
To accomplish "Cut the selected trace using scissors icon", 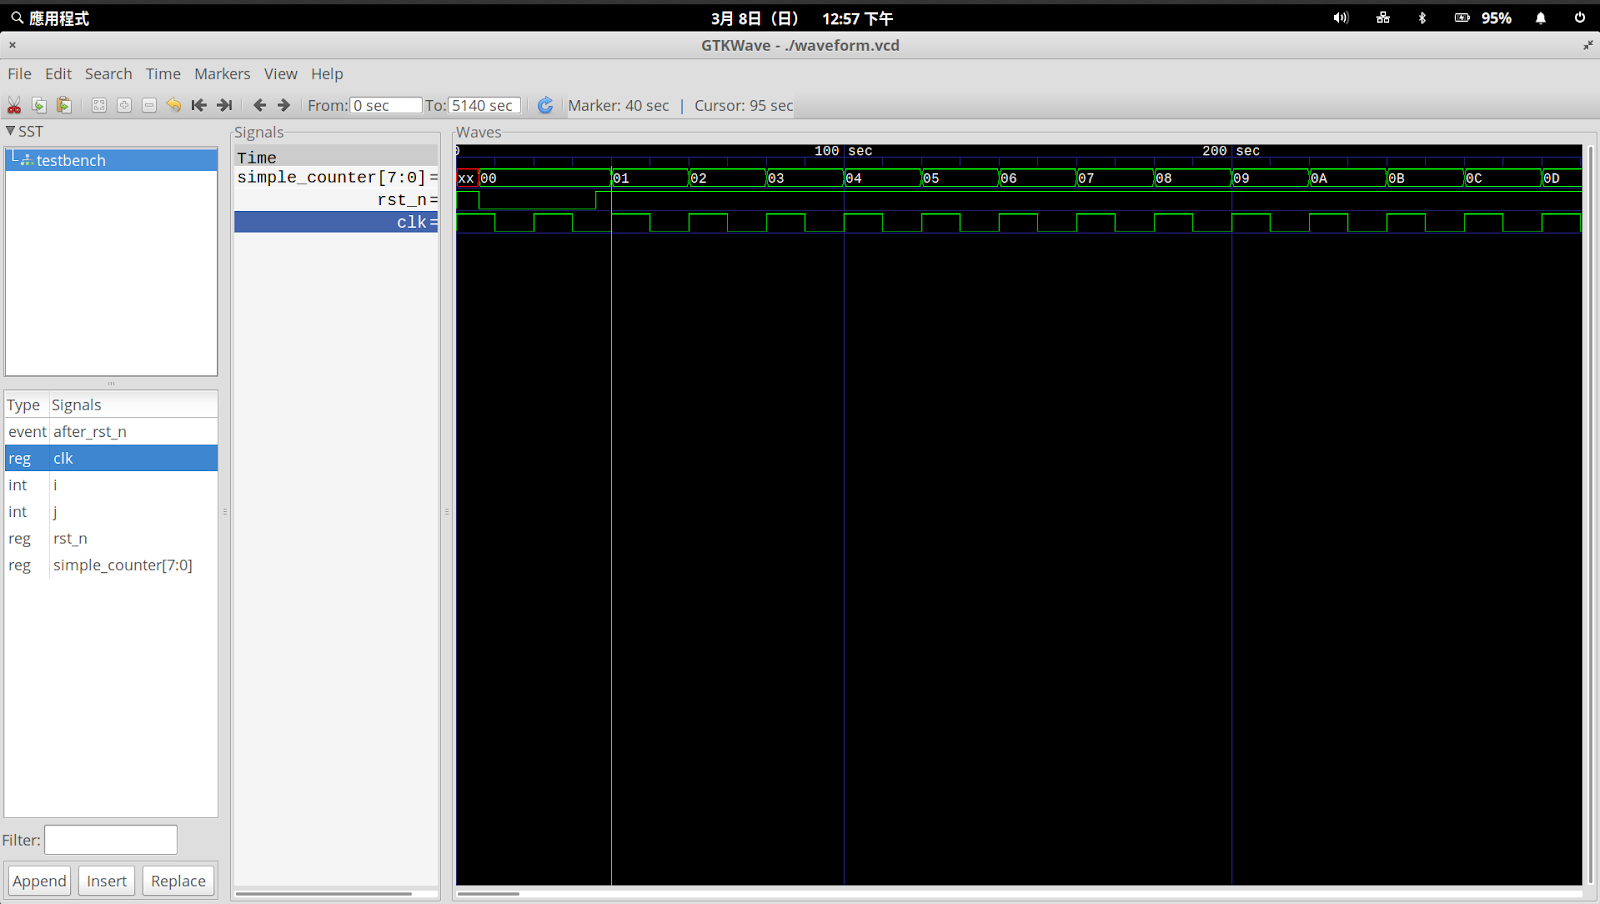I will (x=13, y=105).
